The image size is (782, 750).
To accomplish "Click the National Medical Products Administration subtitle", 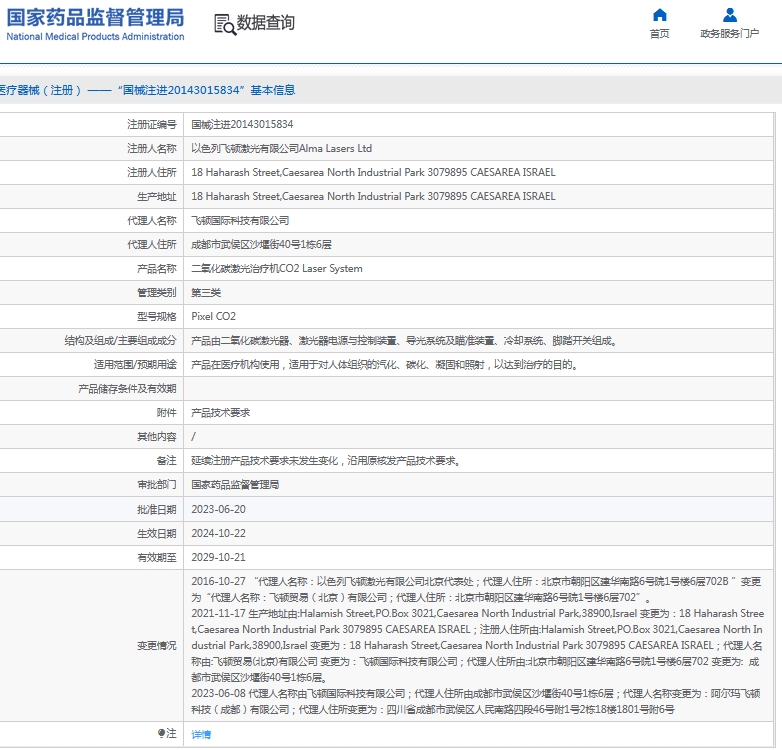I will coord(95,36).
